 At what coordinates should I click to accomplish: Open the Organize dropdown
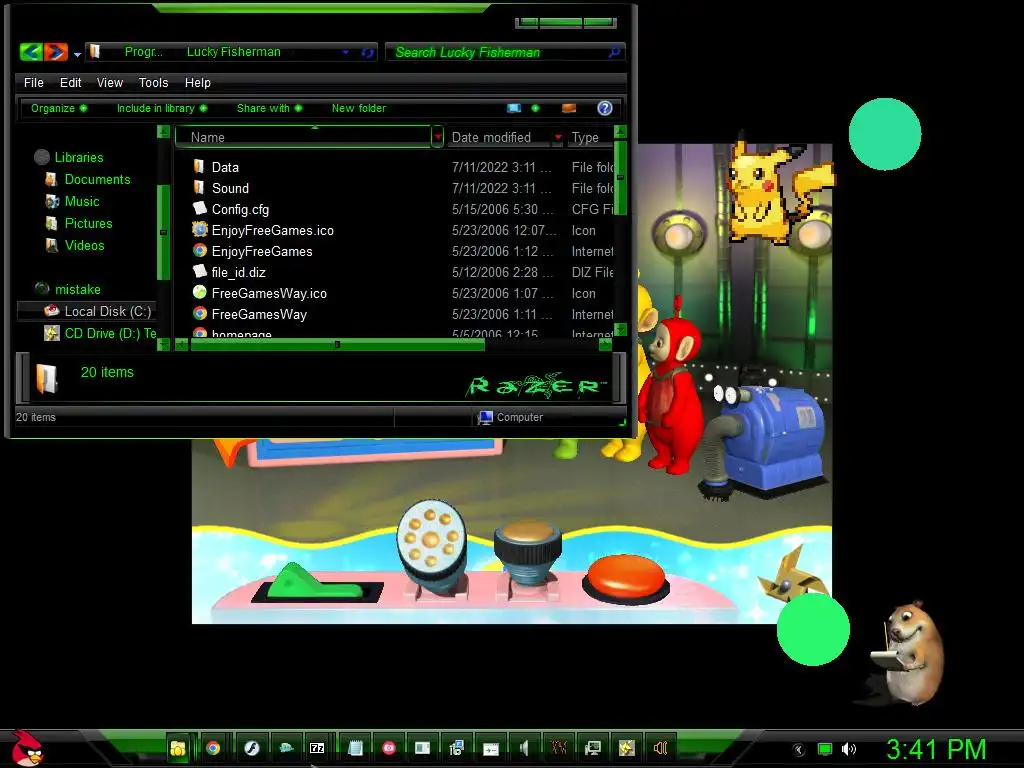tap(59, 108)
